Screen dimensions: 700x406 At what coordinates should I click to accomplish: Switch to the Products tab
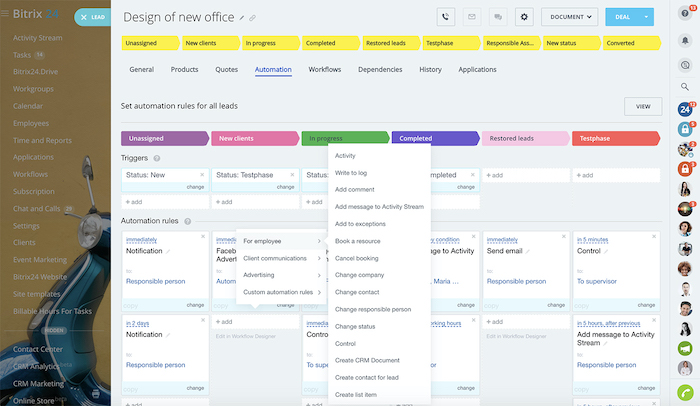coord(184,69)
